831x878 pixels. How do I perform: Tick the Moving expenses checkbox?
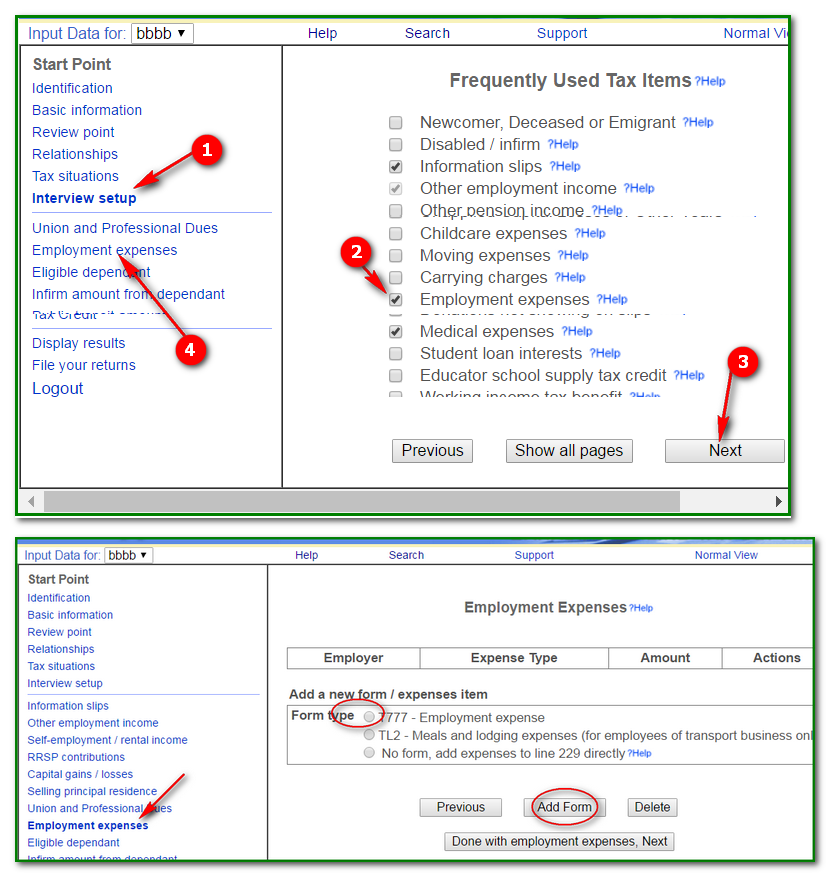pyautogui.click(x=395, y=255)
